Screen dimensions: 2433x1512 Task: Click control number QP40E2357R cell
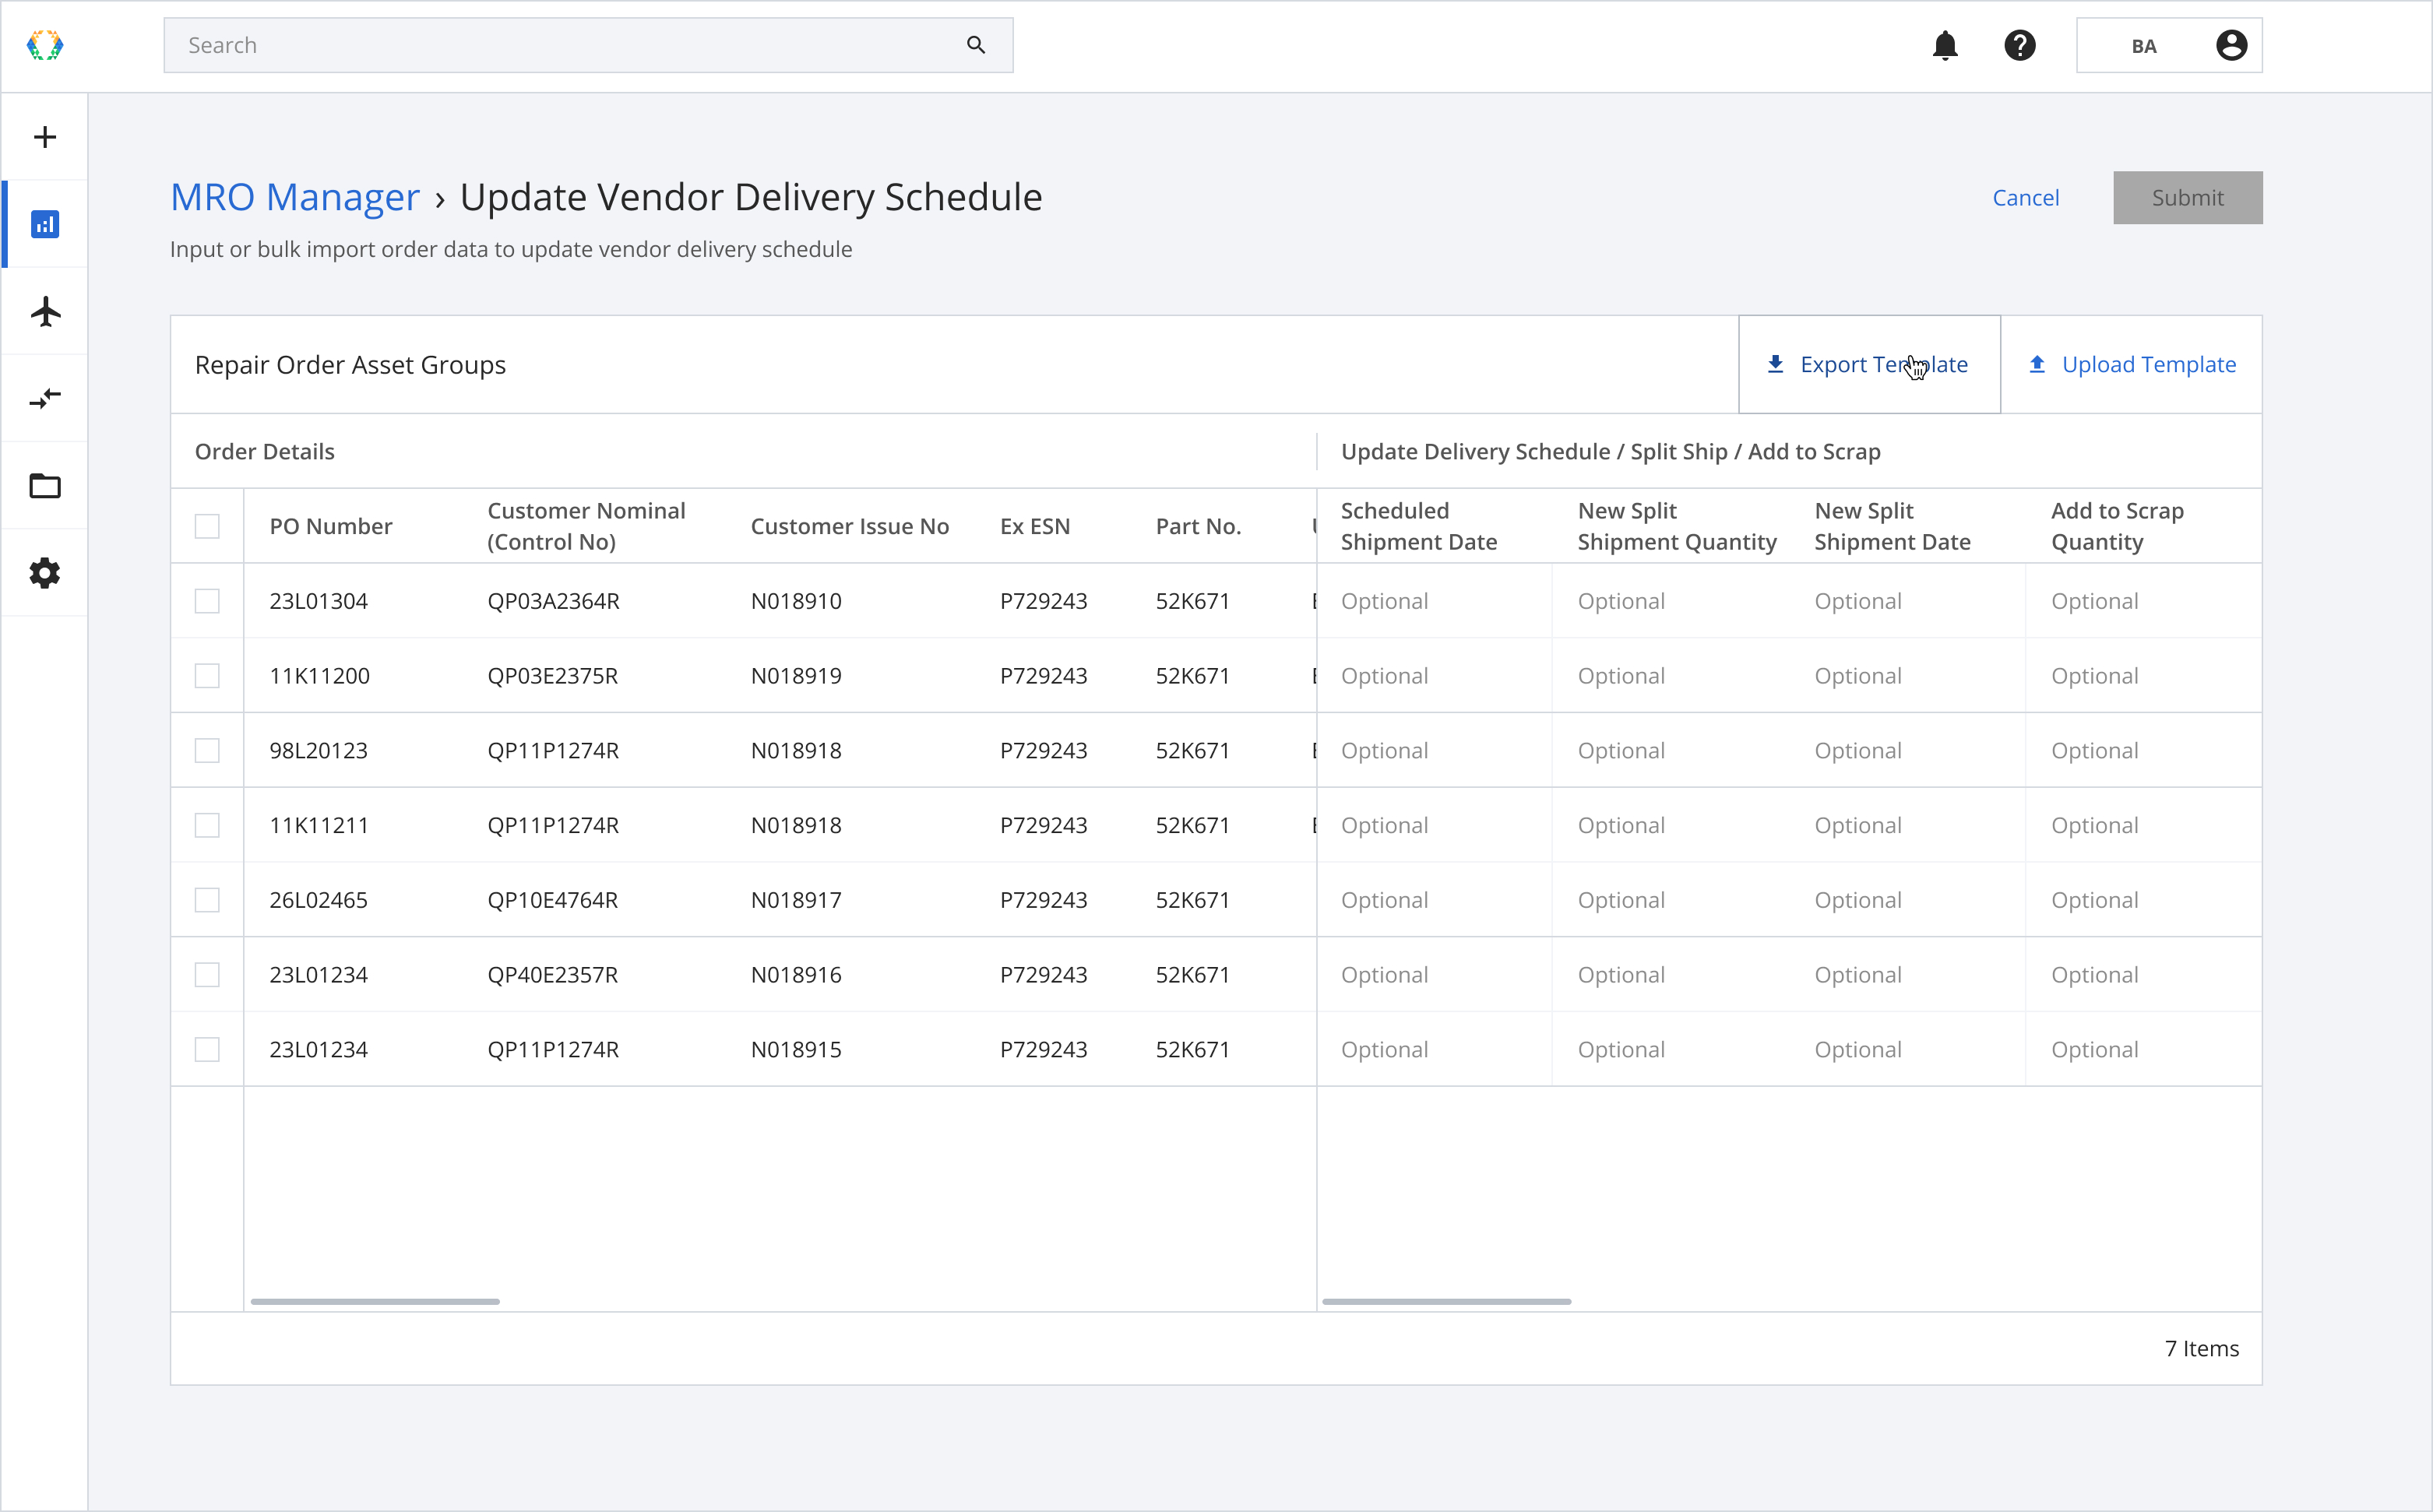pyautogui.click(x=552, y=975)
